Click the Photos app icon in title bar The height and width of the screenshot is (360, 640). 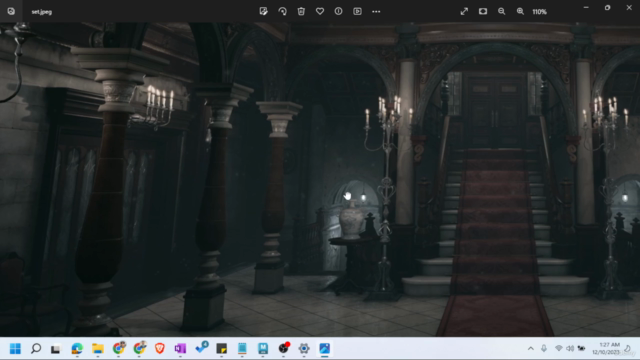coord(11,11)
